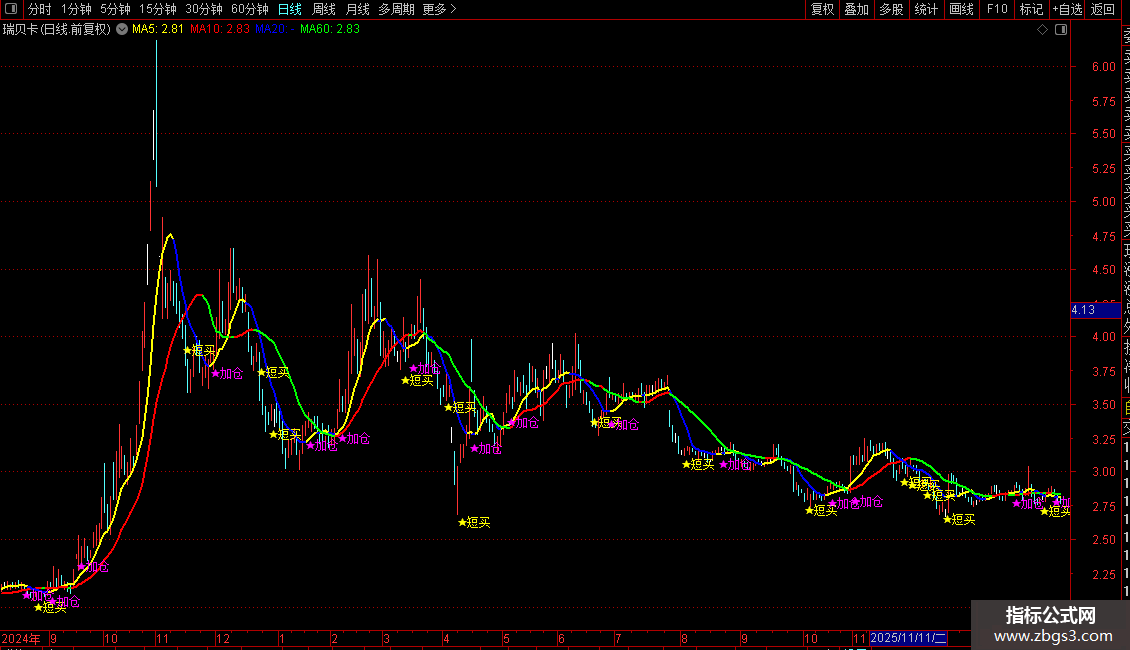Click the 2025/11/11 date marker on timeline
The width and height of the screenshot is (1130, 650).
[x=907, y=638]
